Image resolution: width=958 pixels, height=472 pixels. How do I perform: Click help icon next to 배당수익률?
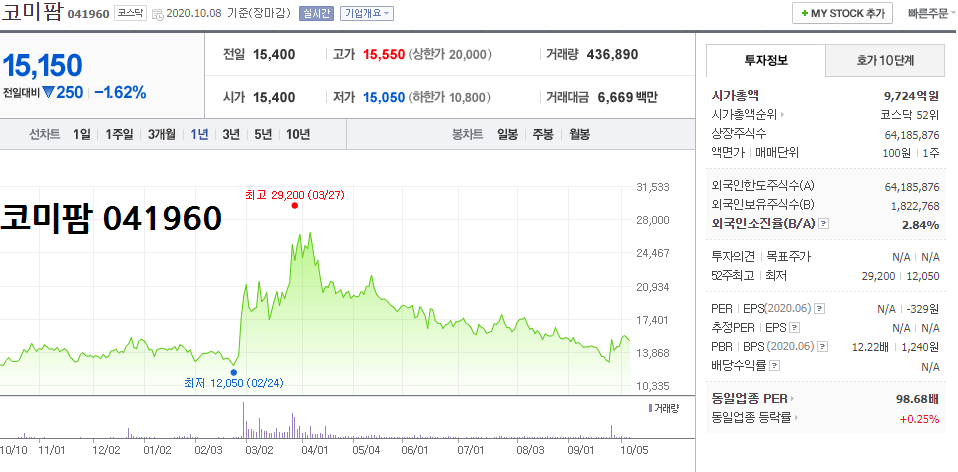tap(775, 366)
